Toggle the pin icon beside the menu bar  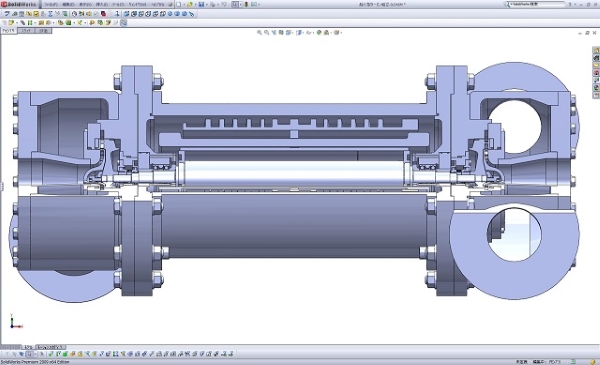click(x=170, y=4)
